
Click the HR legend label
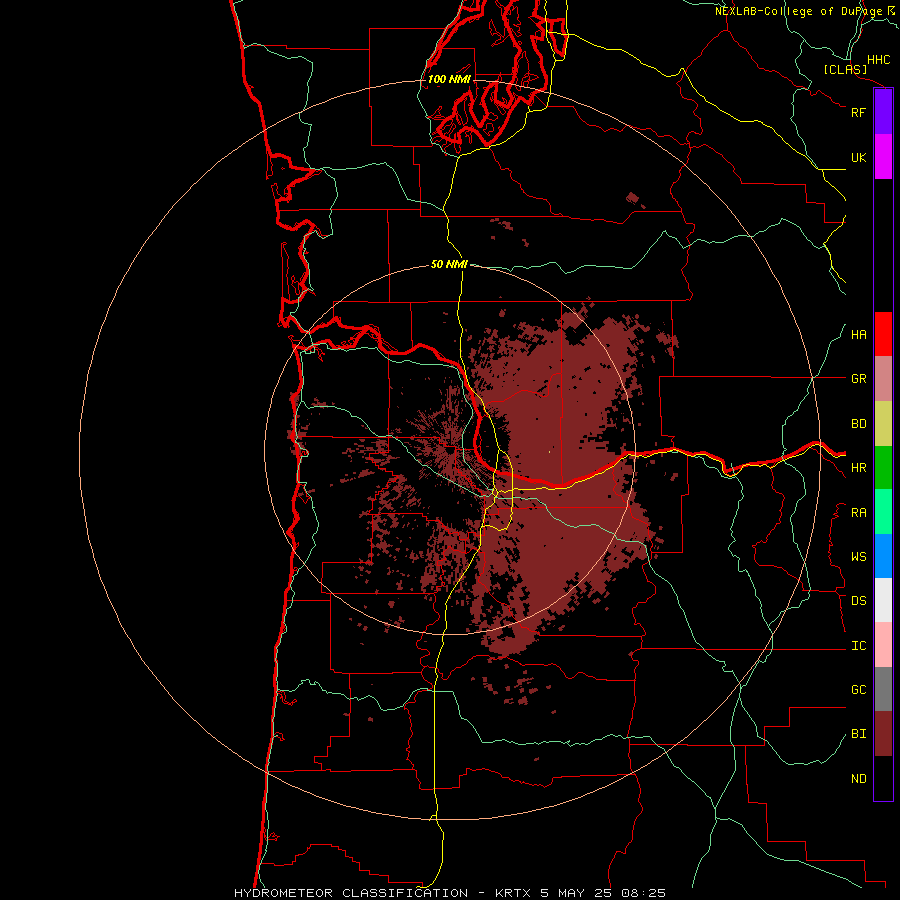(x=858, y=468)
